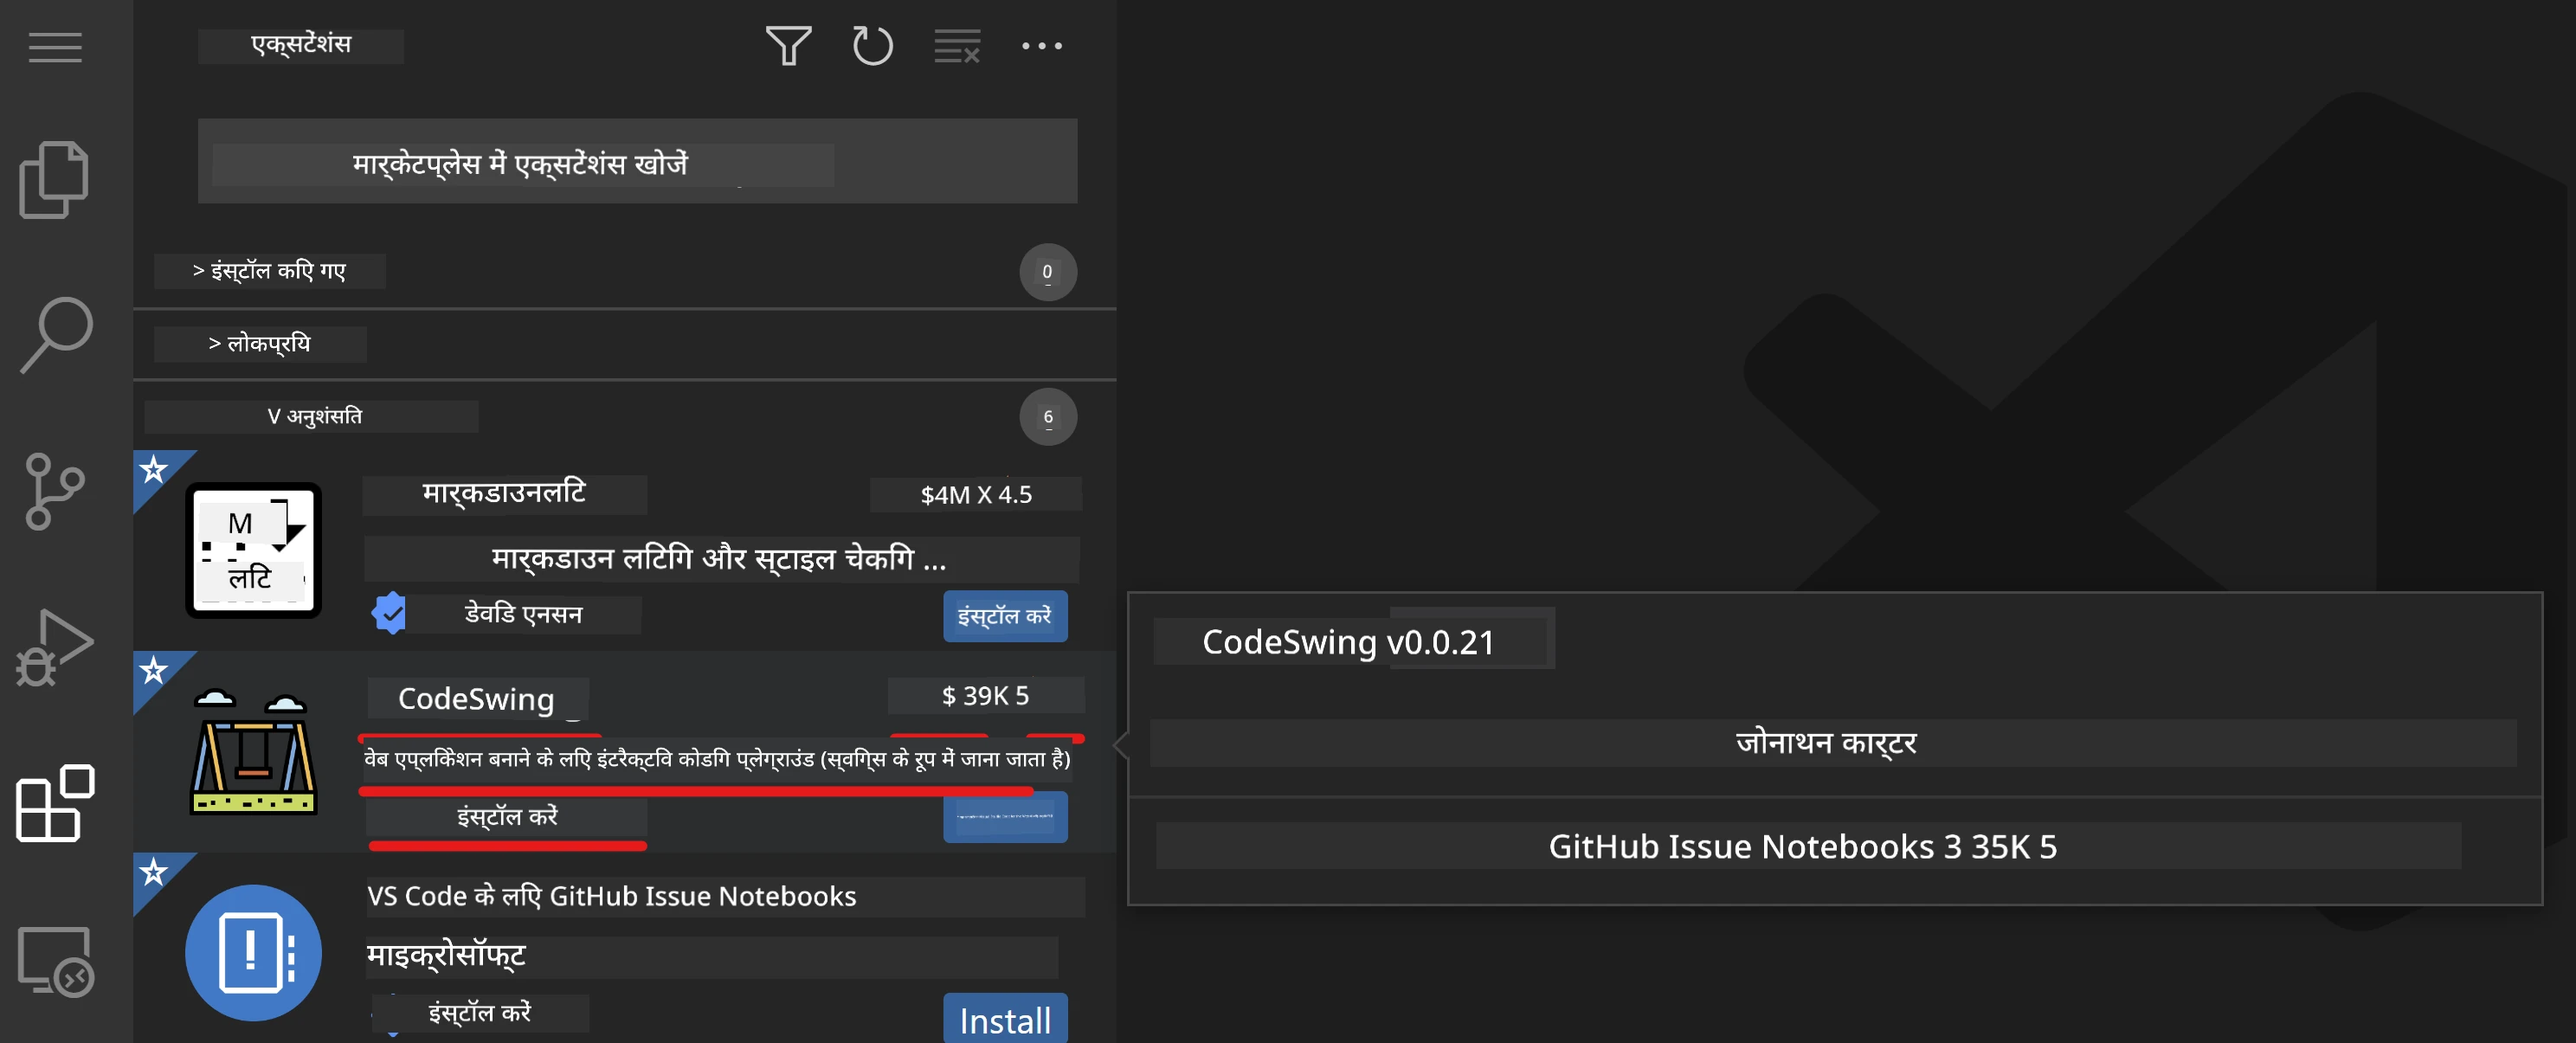Click publisher name डेविड एनसन
This screenshot has height=1043, width=2576.
(x=524, y=614)
